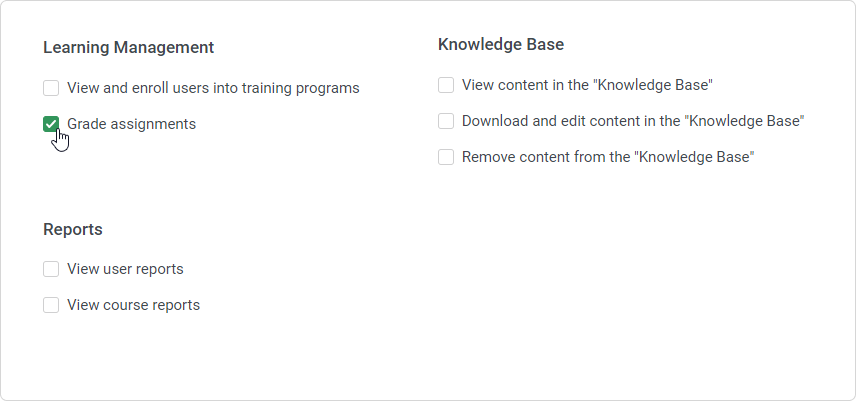This screenshot has width=856, height=401.
Task: Click the 'Grade assignments' label text
Action: (131, 124)
